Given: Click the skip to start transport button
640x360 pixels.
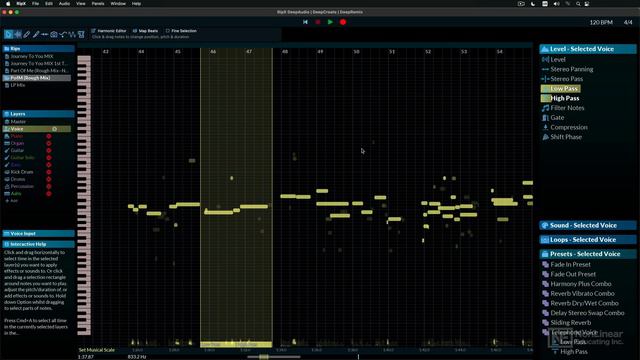Looking at the screenshot, I should pyautogui.click(x=305, y=22).
